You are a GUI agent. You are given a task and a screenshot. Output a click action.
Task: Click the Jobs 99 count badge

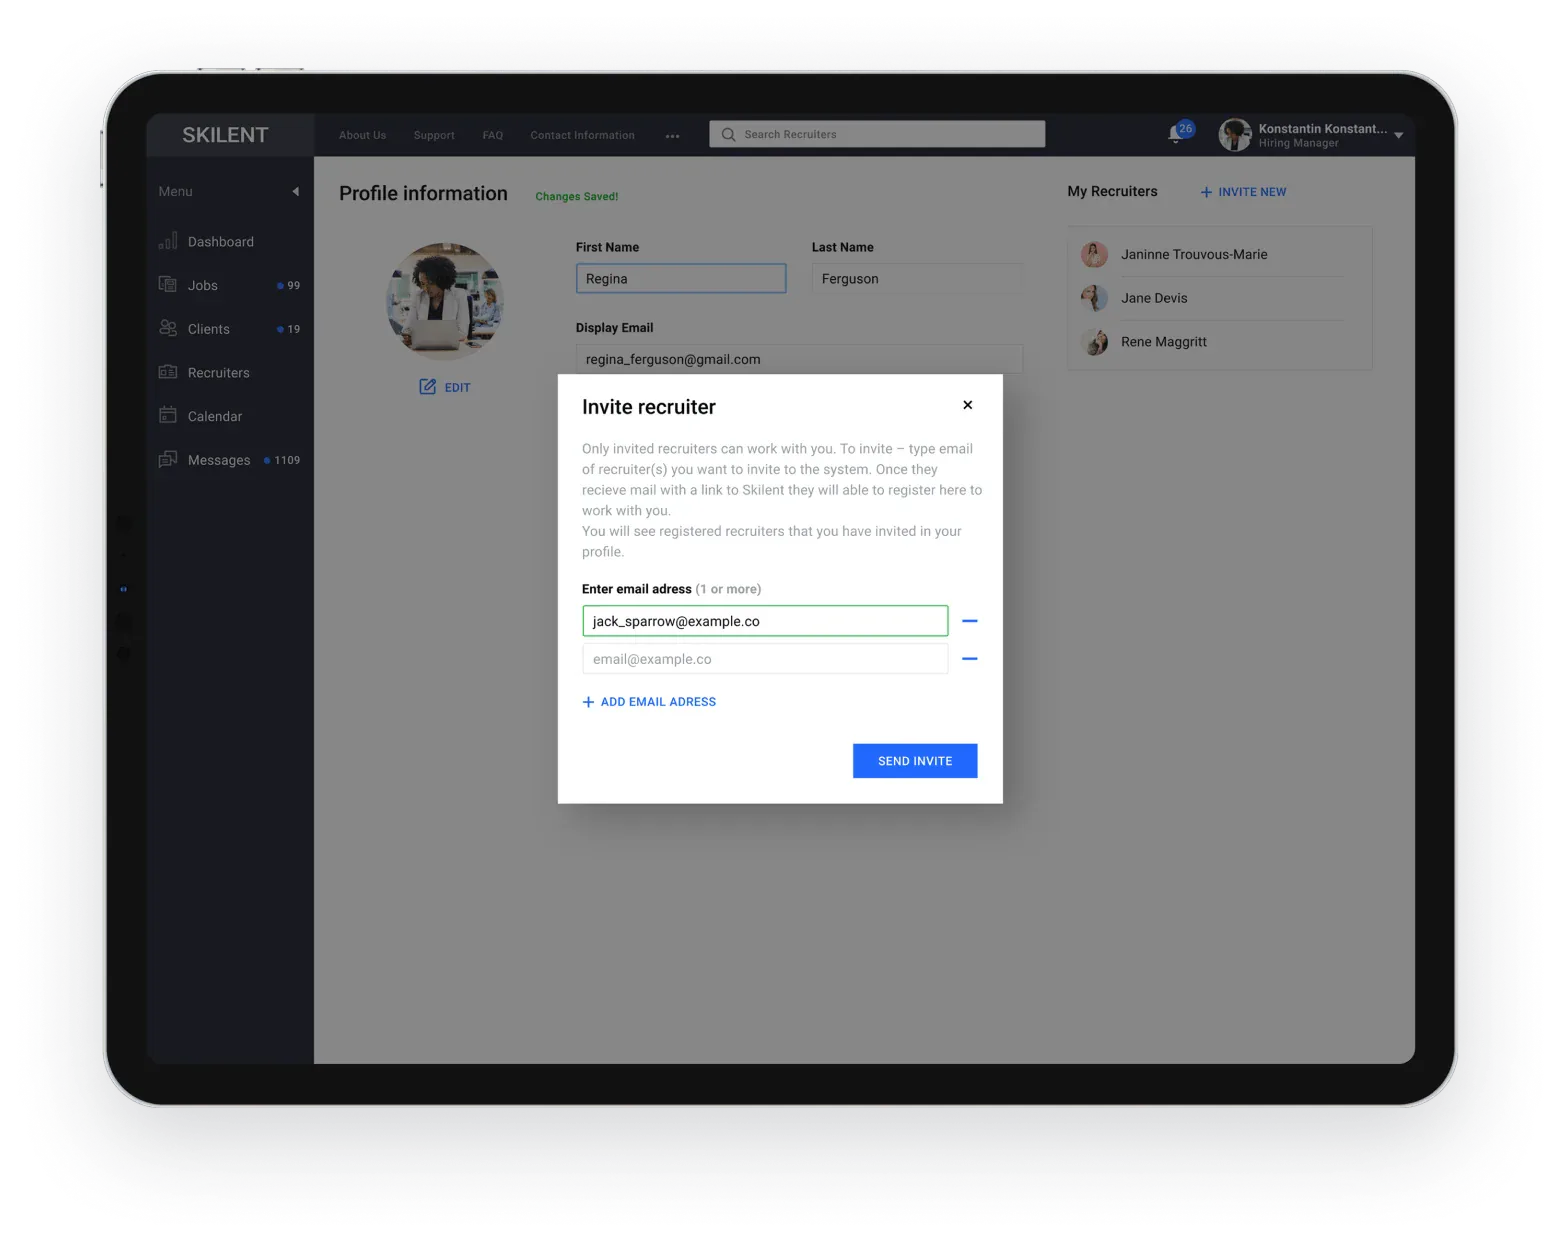tap(289, 285)
